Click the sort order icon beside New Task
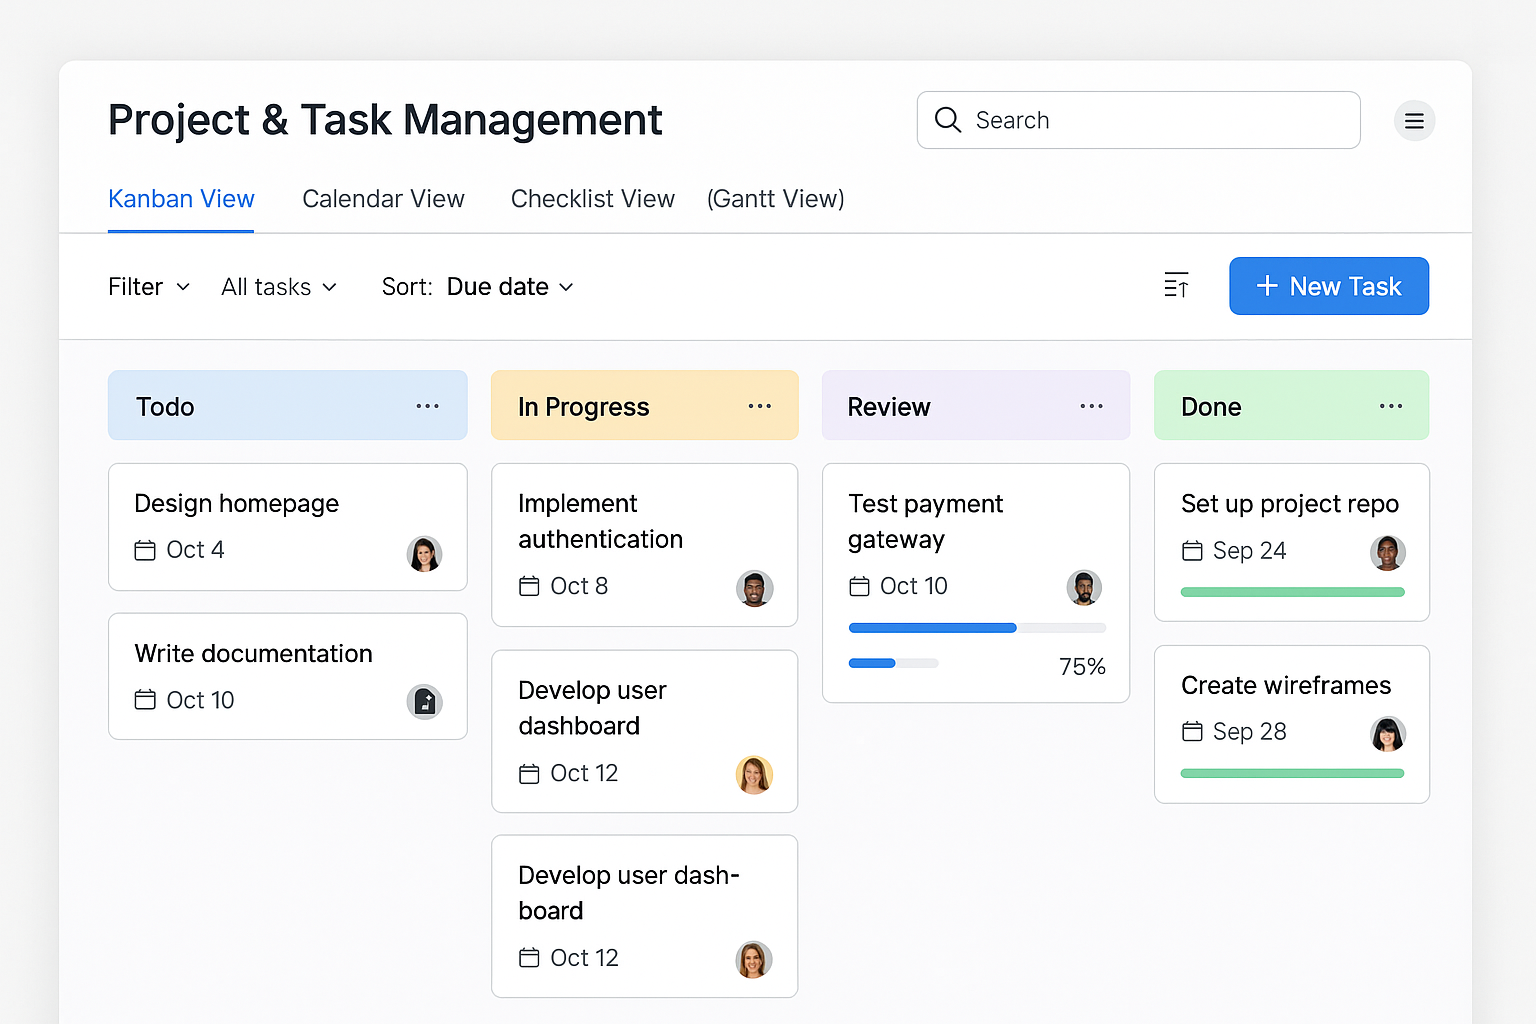 coord(1176,286)
